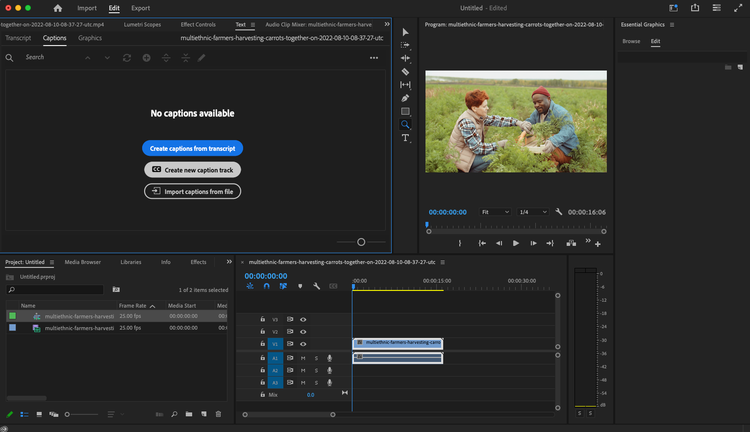Hide video track V1 with eye icon
This screenshot has height=432, width=750.
point(303,343)
